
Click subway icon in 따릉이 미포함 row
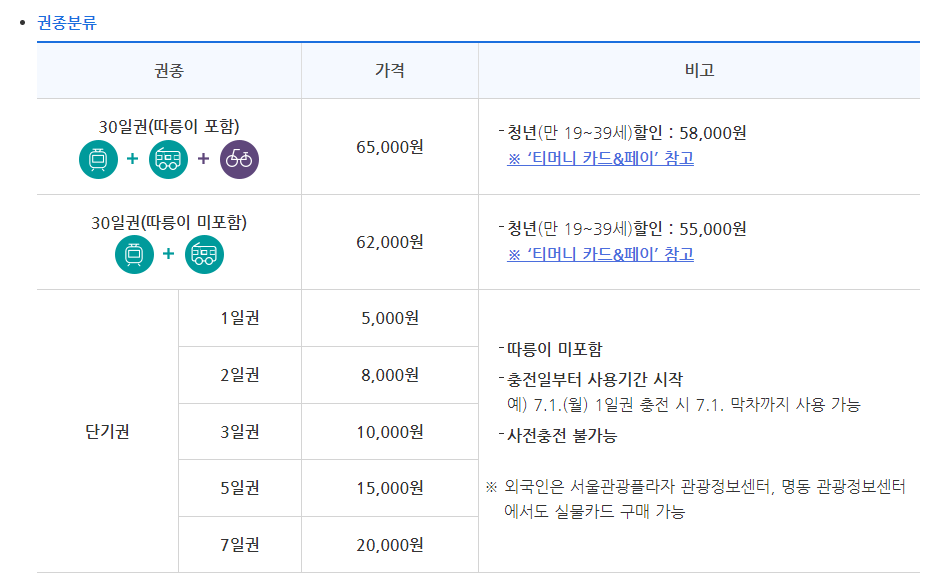pyautogui.click(x=134, y=255)
